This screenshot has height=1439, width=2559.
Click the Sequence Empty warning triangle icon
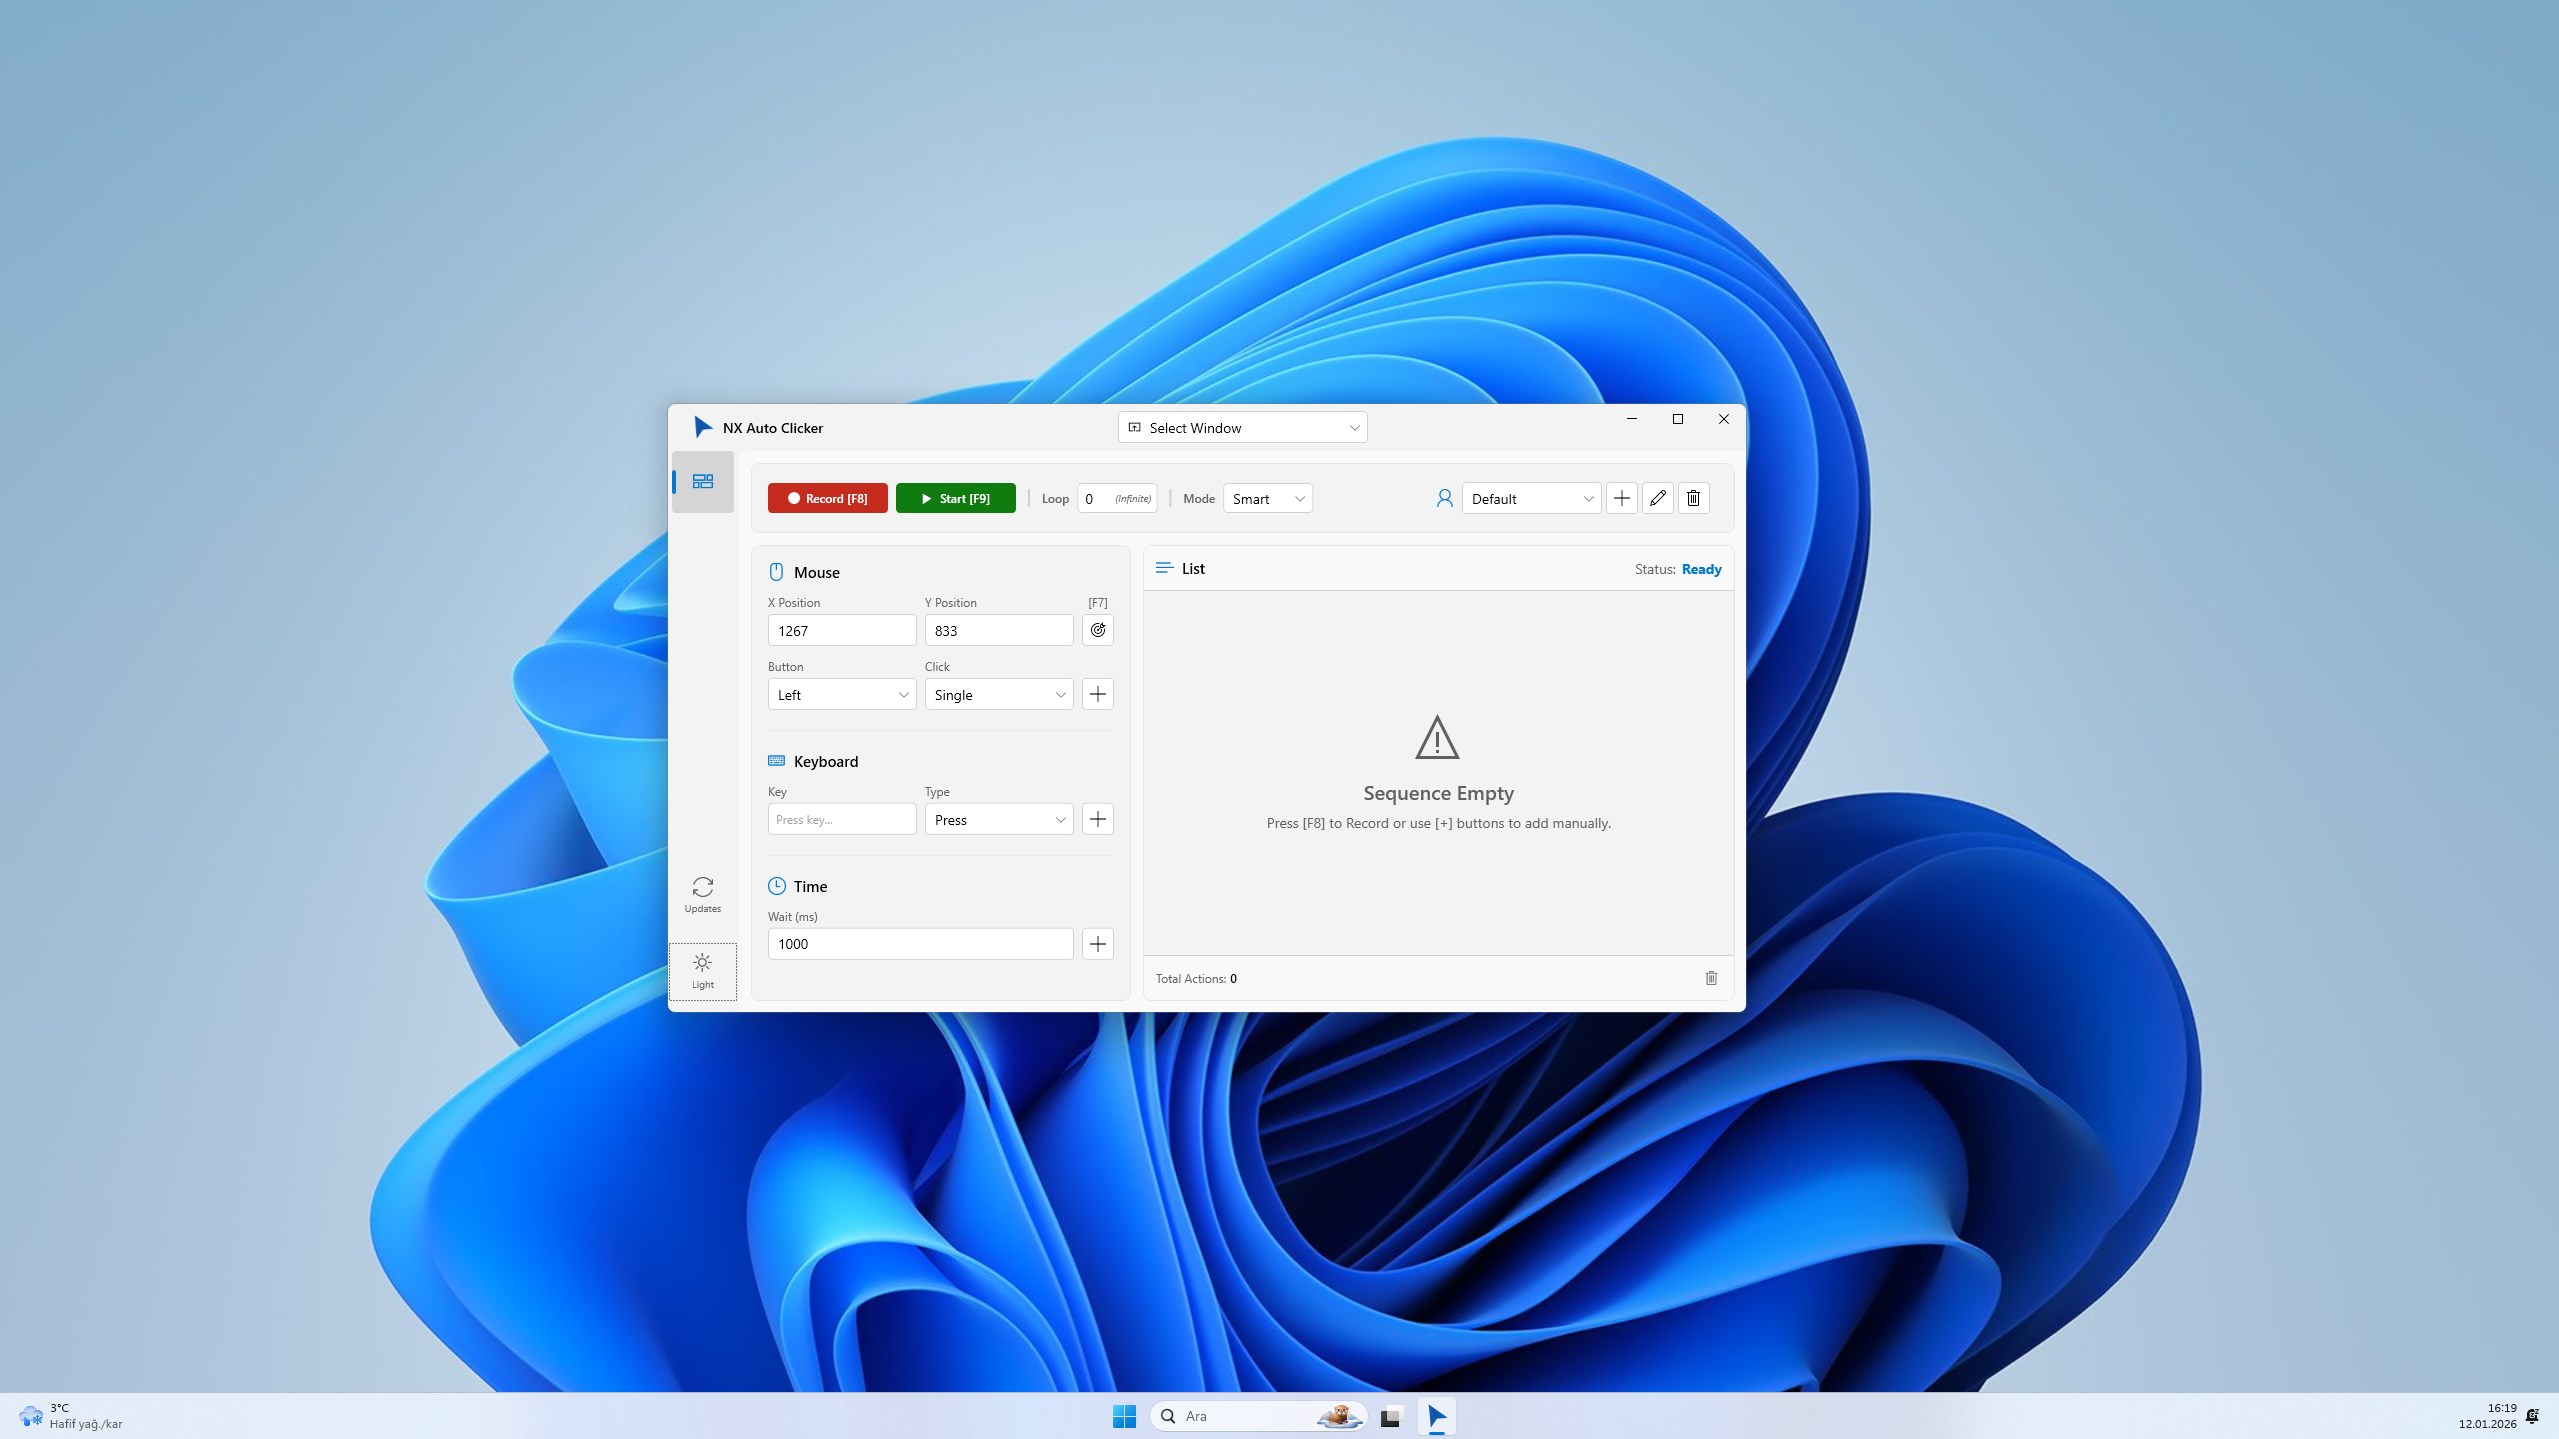click(1437, 737)
